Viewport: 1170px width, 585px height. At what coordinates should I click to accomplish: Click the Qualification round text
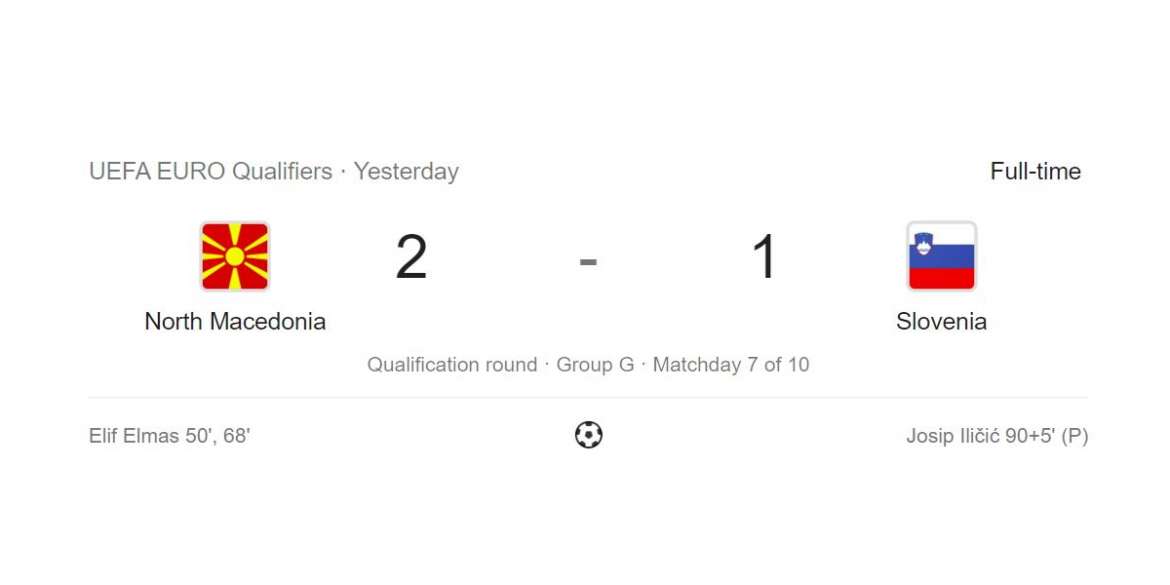451,364
